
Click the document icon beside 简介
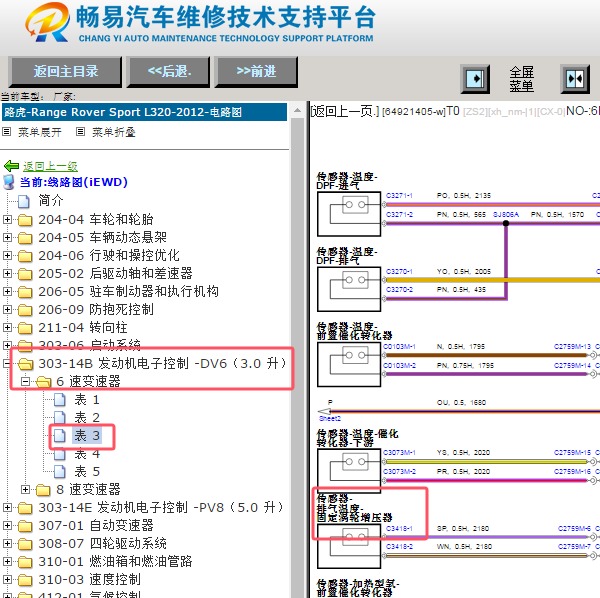24,200
